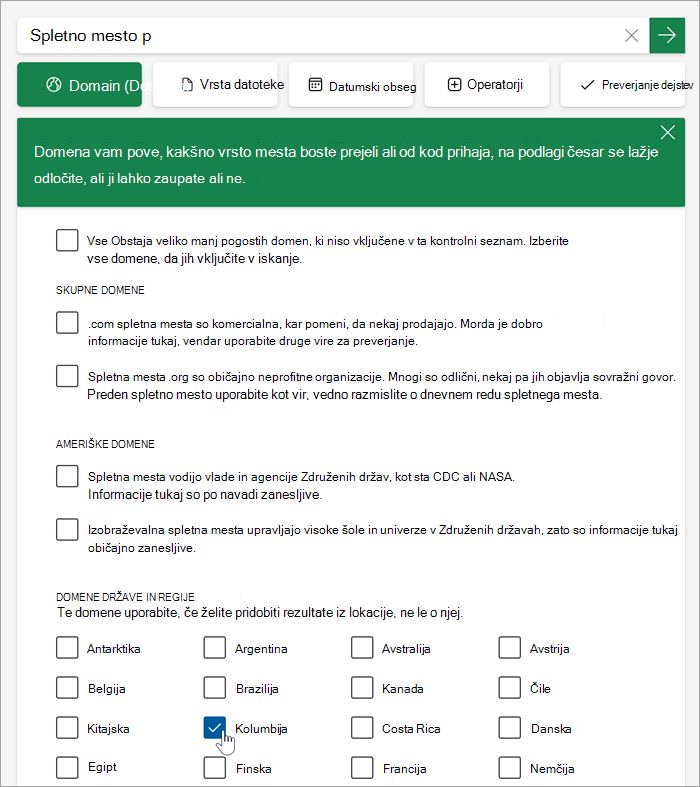Check the Costa Rica domain checkbox
The height and width of the screenshot is (787, 700).
click(x=362, y=728)
